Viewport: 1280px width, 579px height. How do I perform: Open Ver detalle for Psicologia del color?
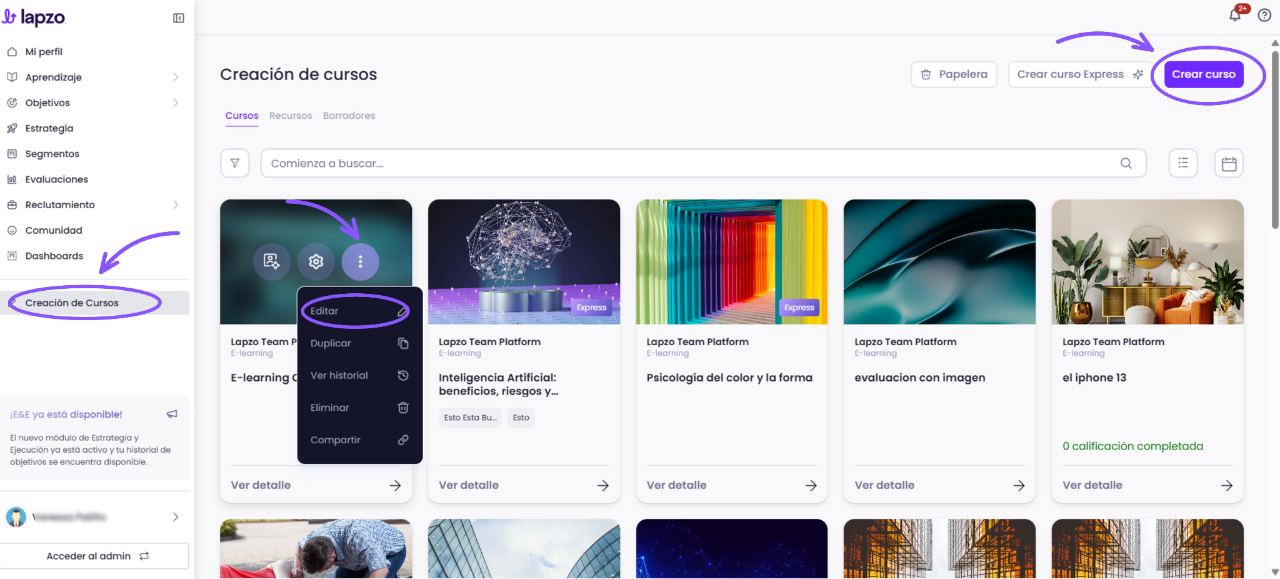(731, 485)
